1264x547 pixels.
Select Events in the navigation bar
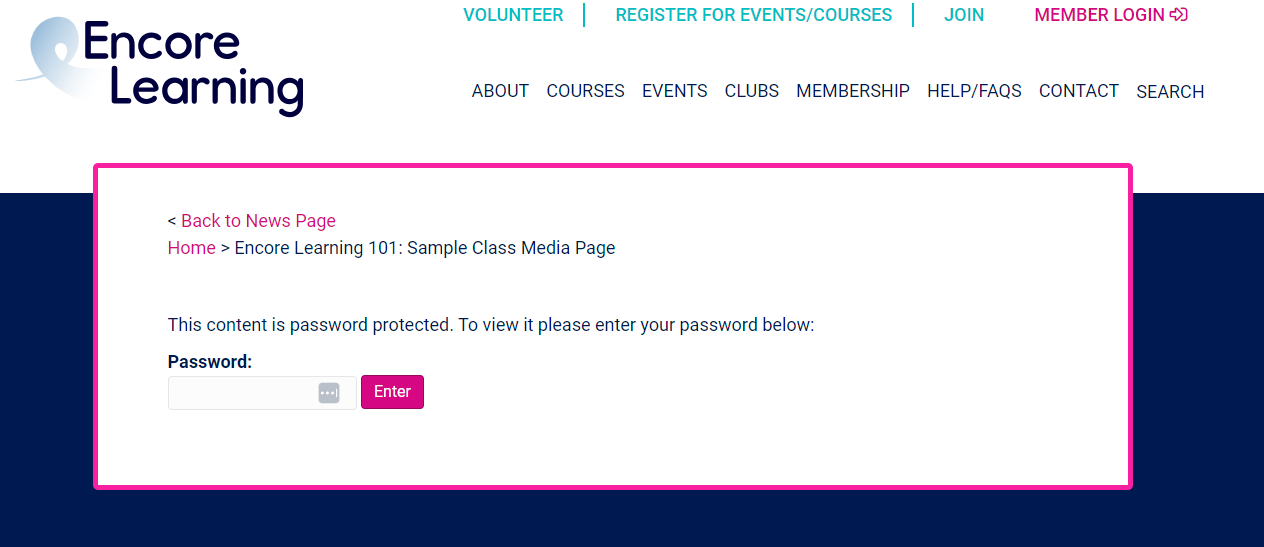[x=674, y=91]
